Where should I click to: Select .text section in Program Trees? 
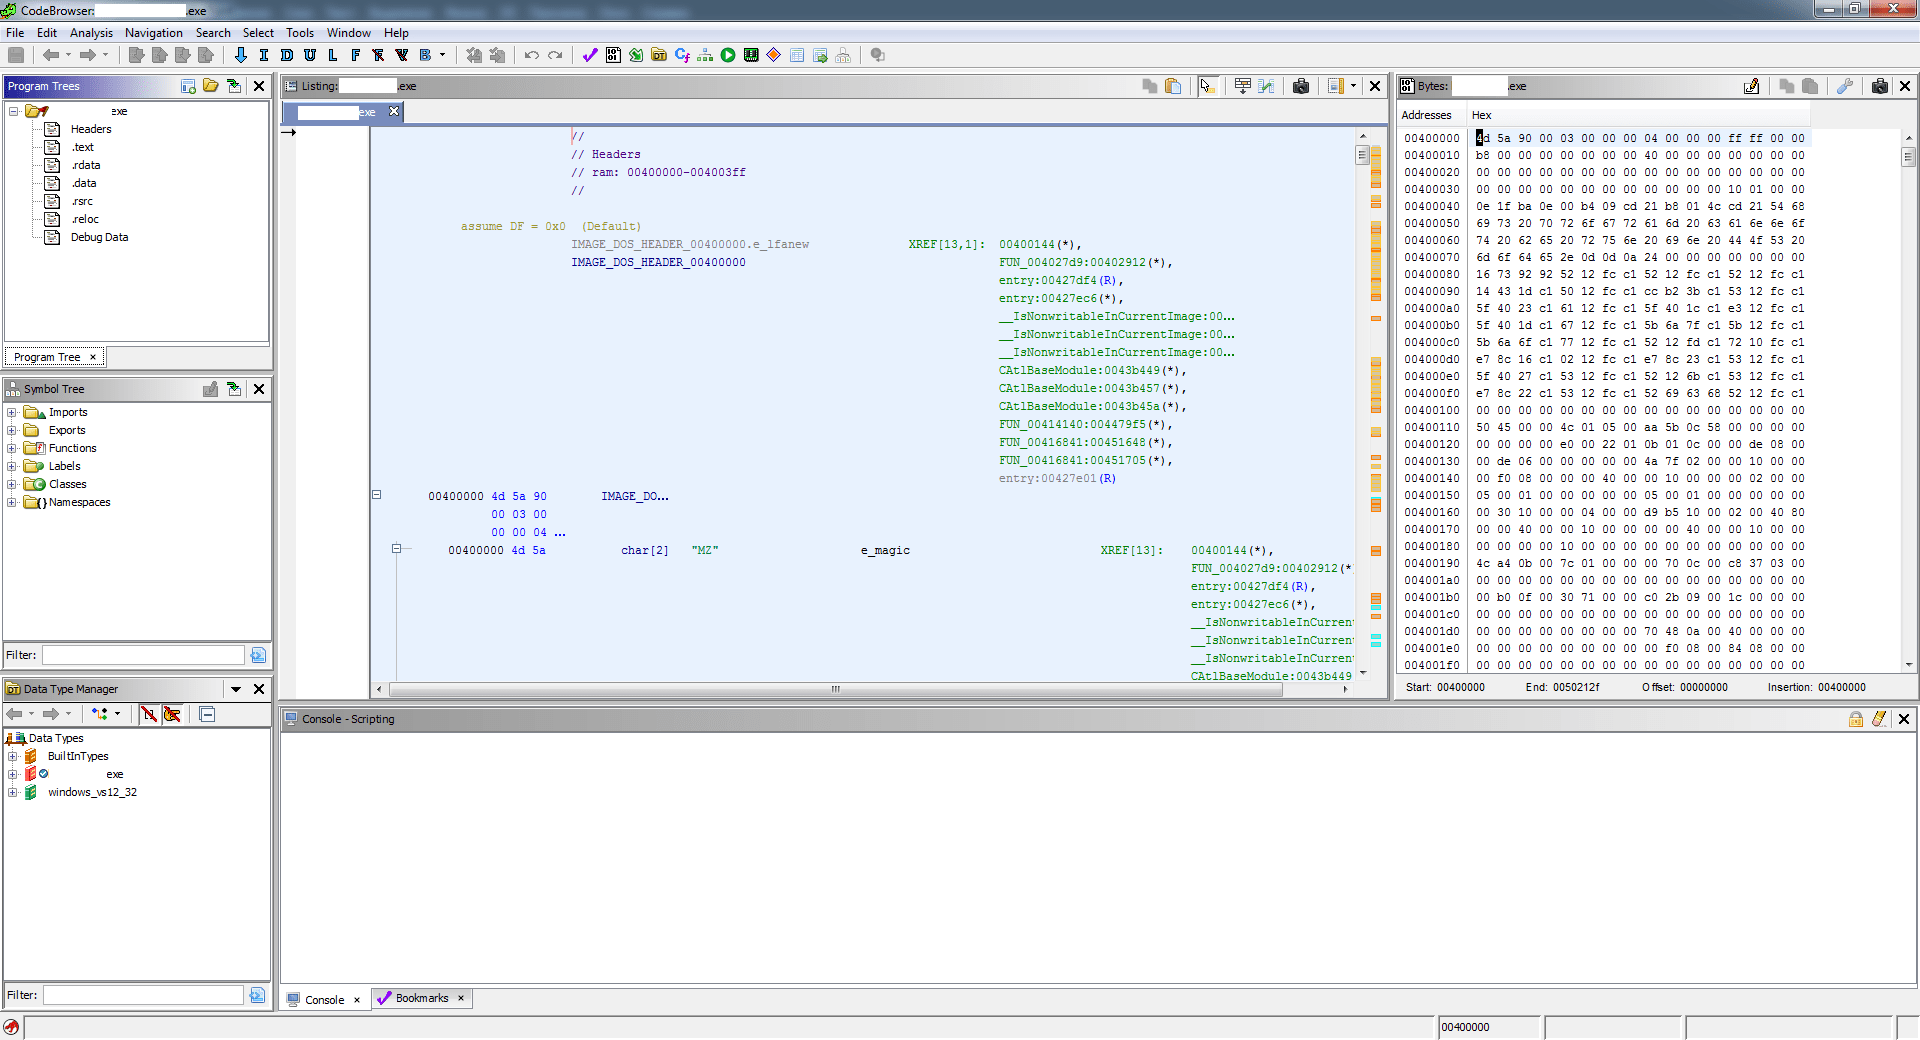pos(83,147)
